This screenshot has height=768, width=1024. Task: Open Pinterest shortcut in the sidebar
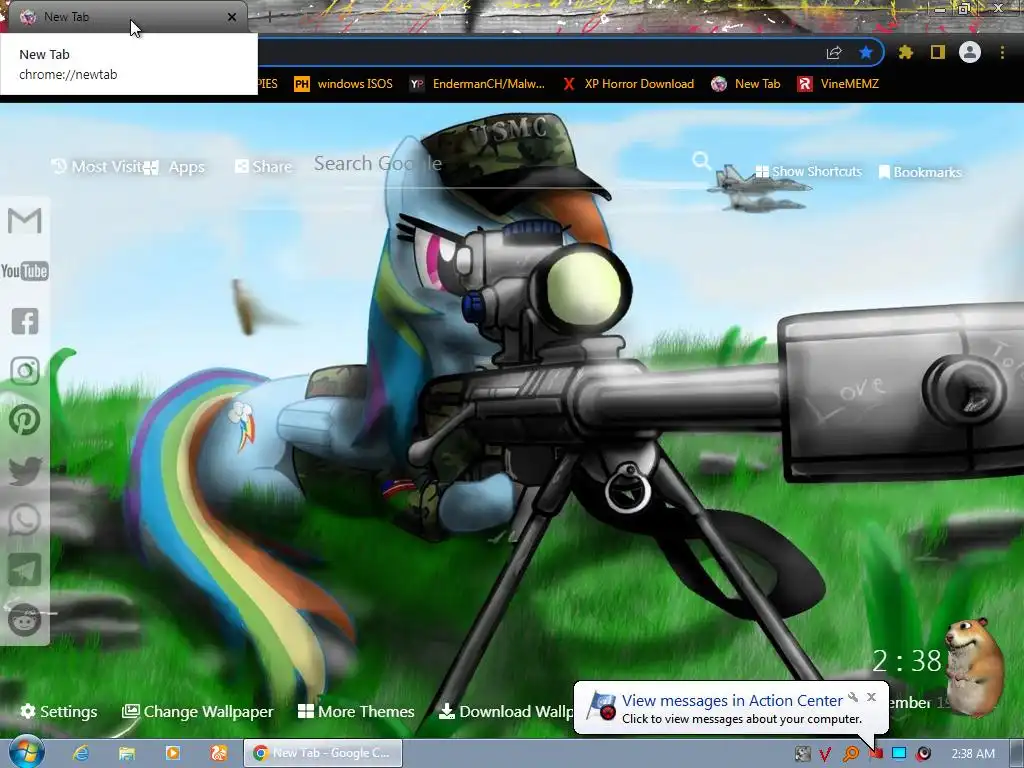click(x=25, y=421)
